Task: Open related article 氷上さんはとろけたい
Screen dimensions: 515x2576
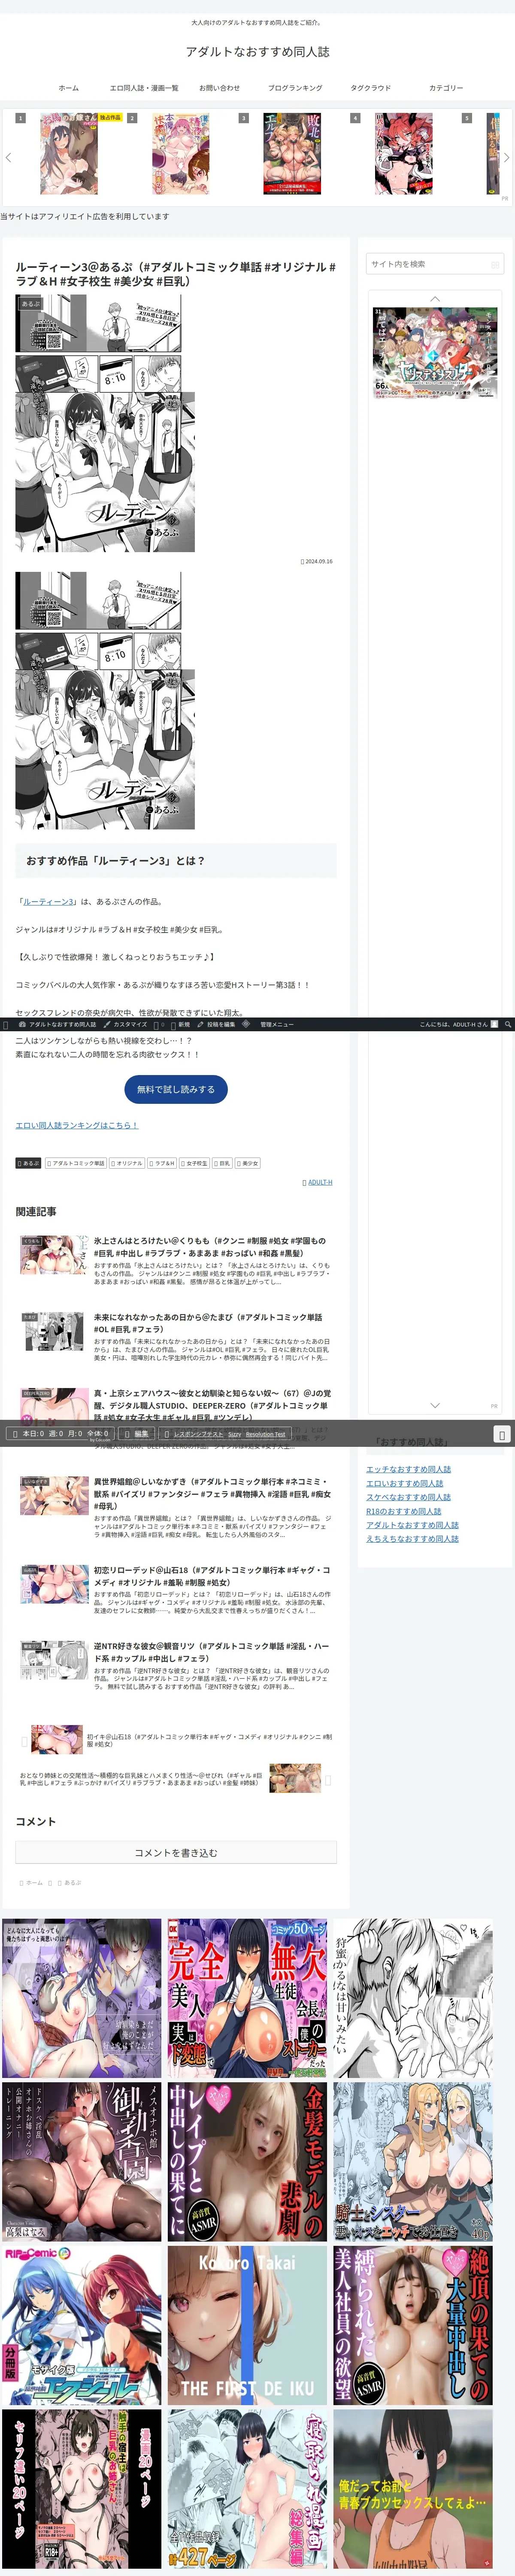Action: 176,1260
